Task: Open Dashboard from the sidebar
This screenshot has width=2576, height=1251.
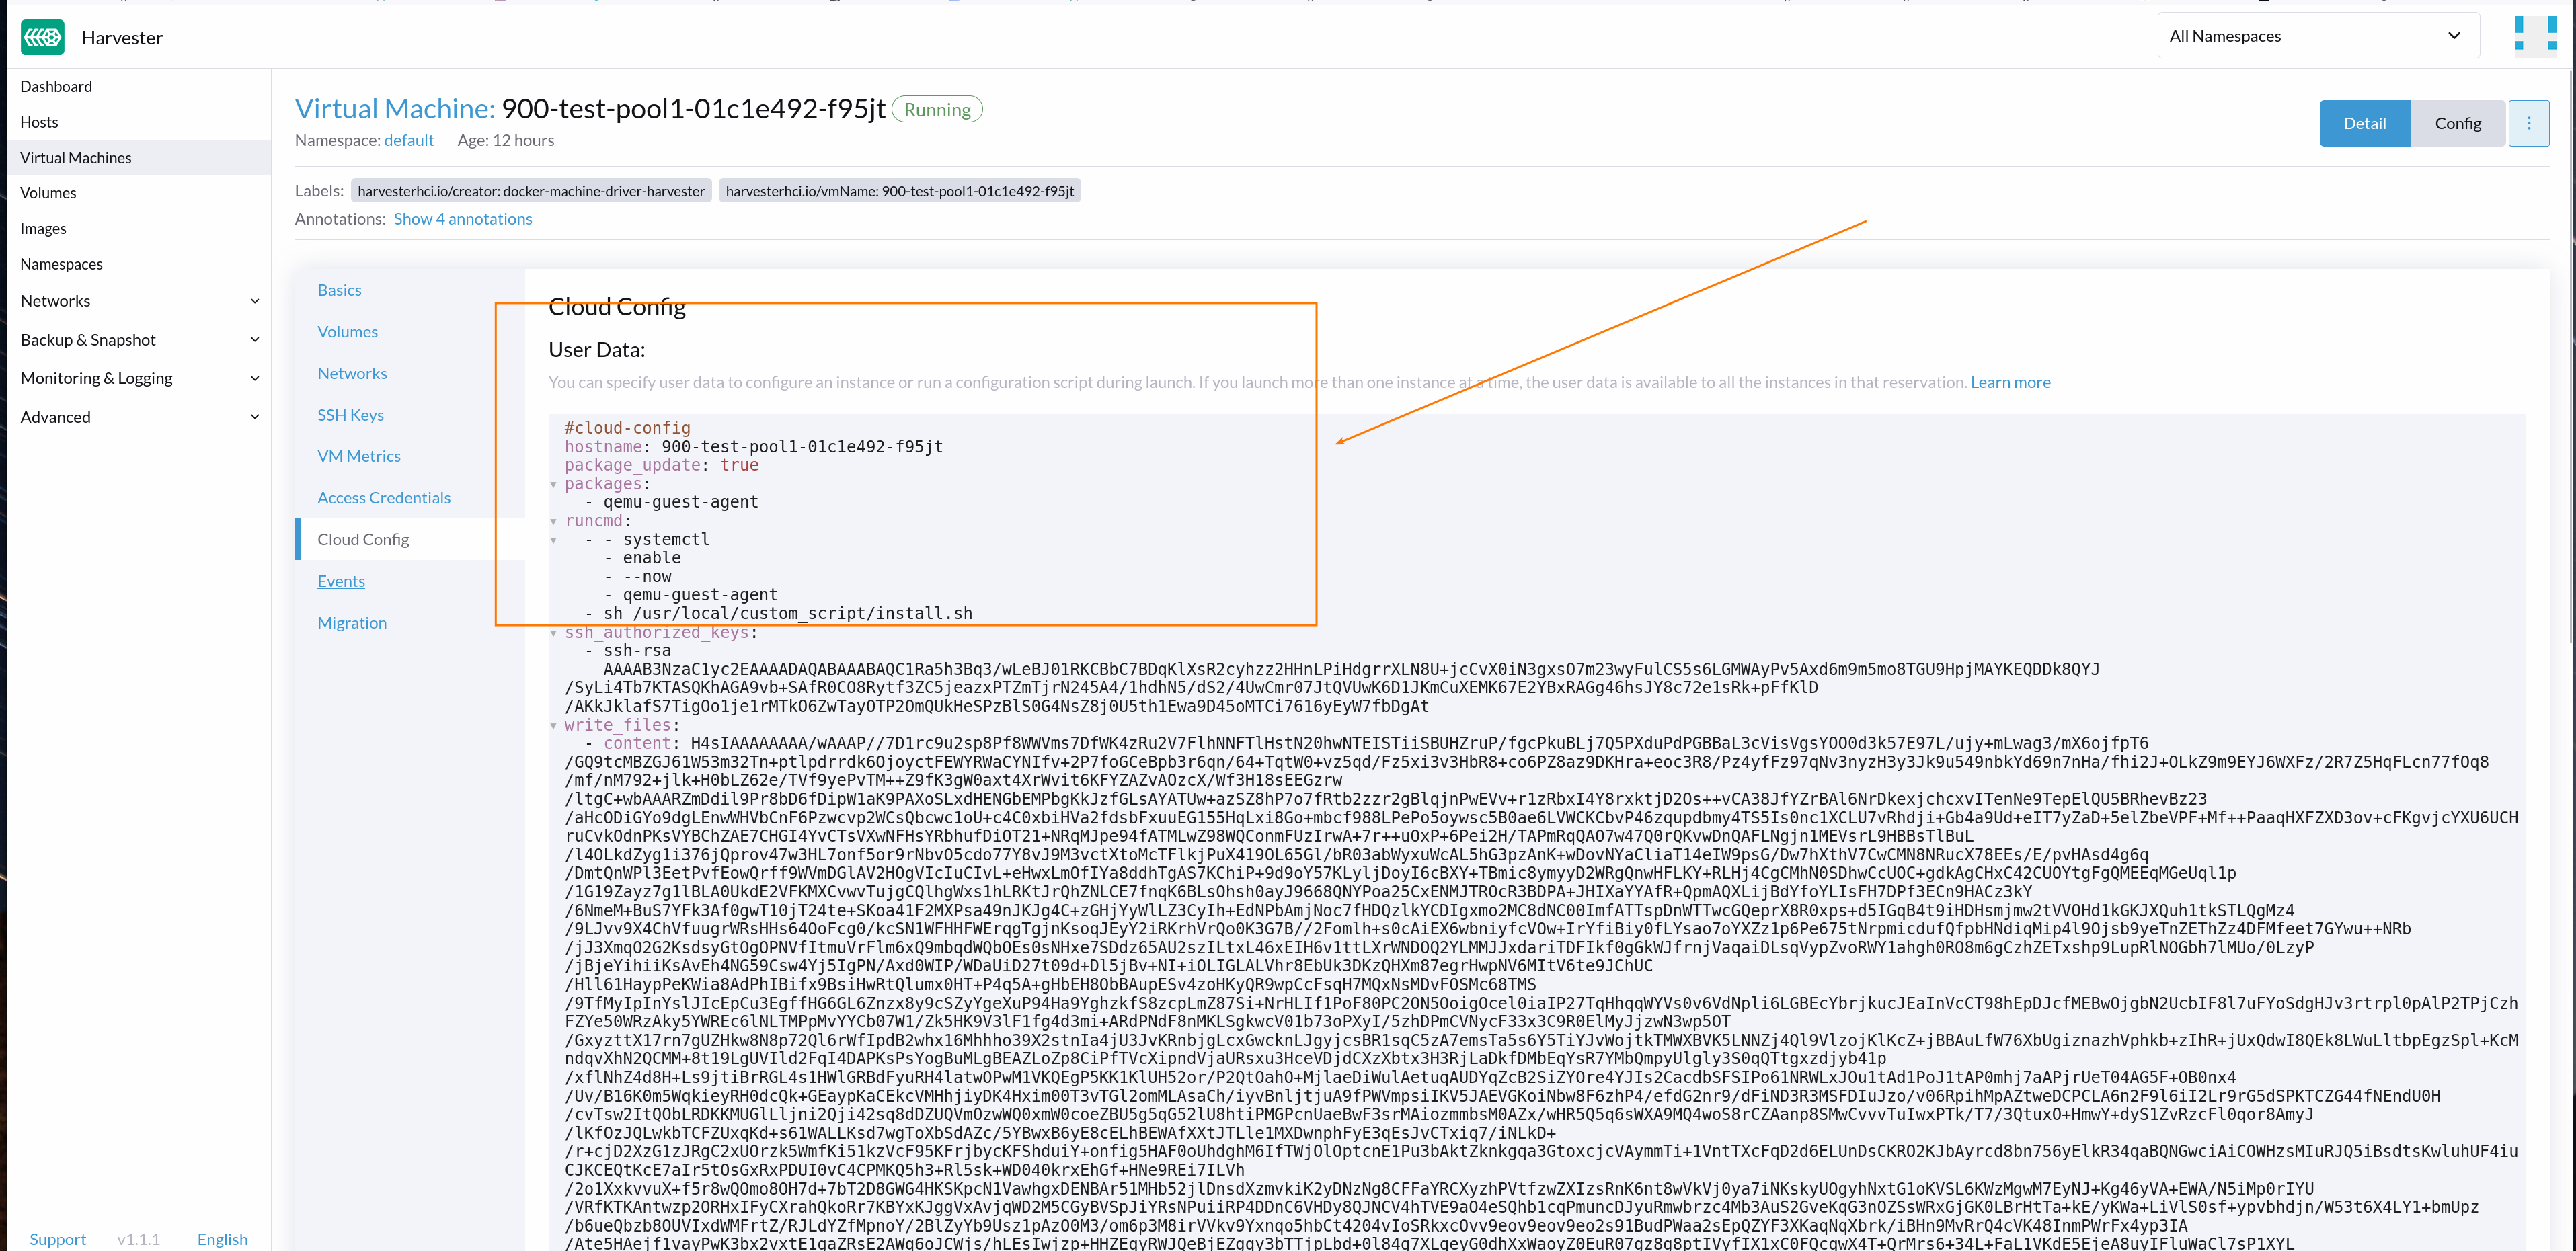Action: click(56, 86)
